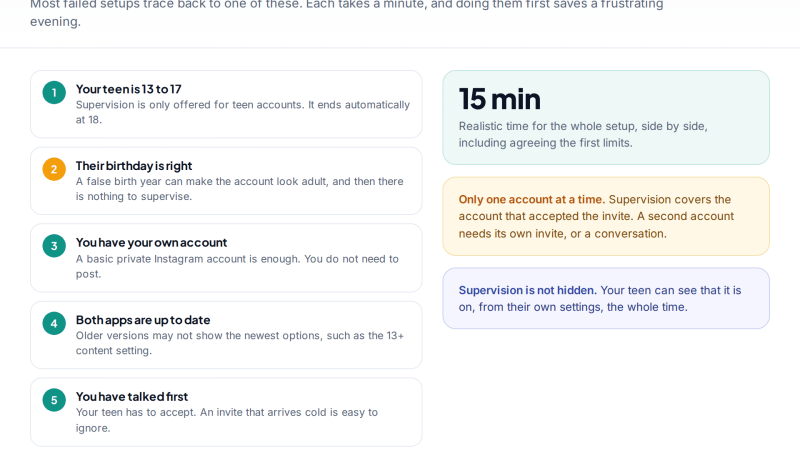This screenshot has width=800, height=450.
Task: Click the 'Both apps are up to date' heading
Action: (x=143, y=320)
